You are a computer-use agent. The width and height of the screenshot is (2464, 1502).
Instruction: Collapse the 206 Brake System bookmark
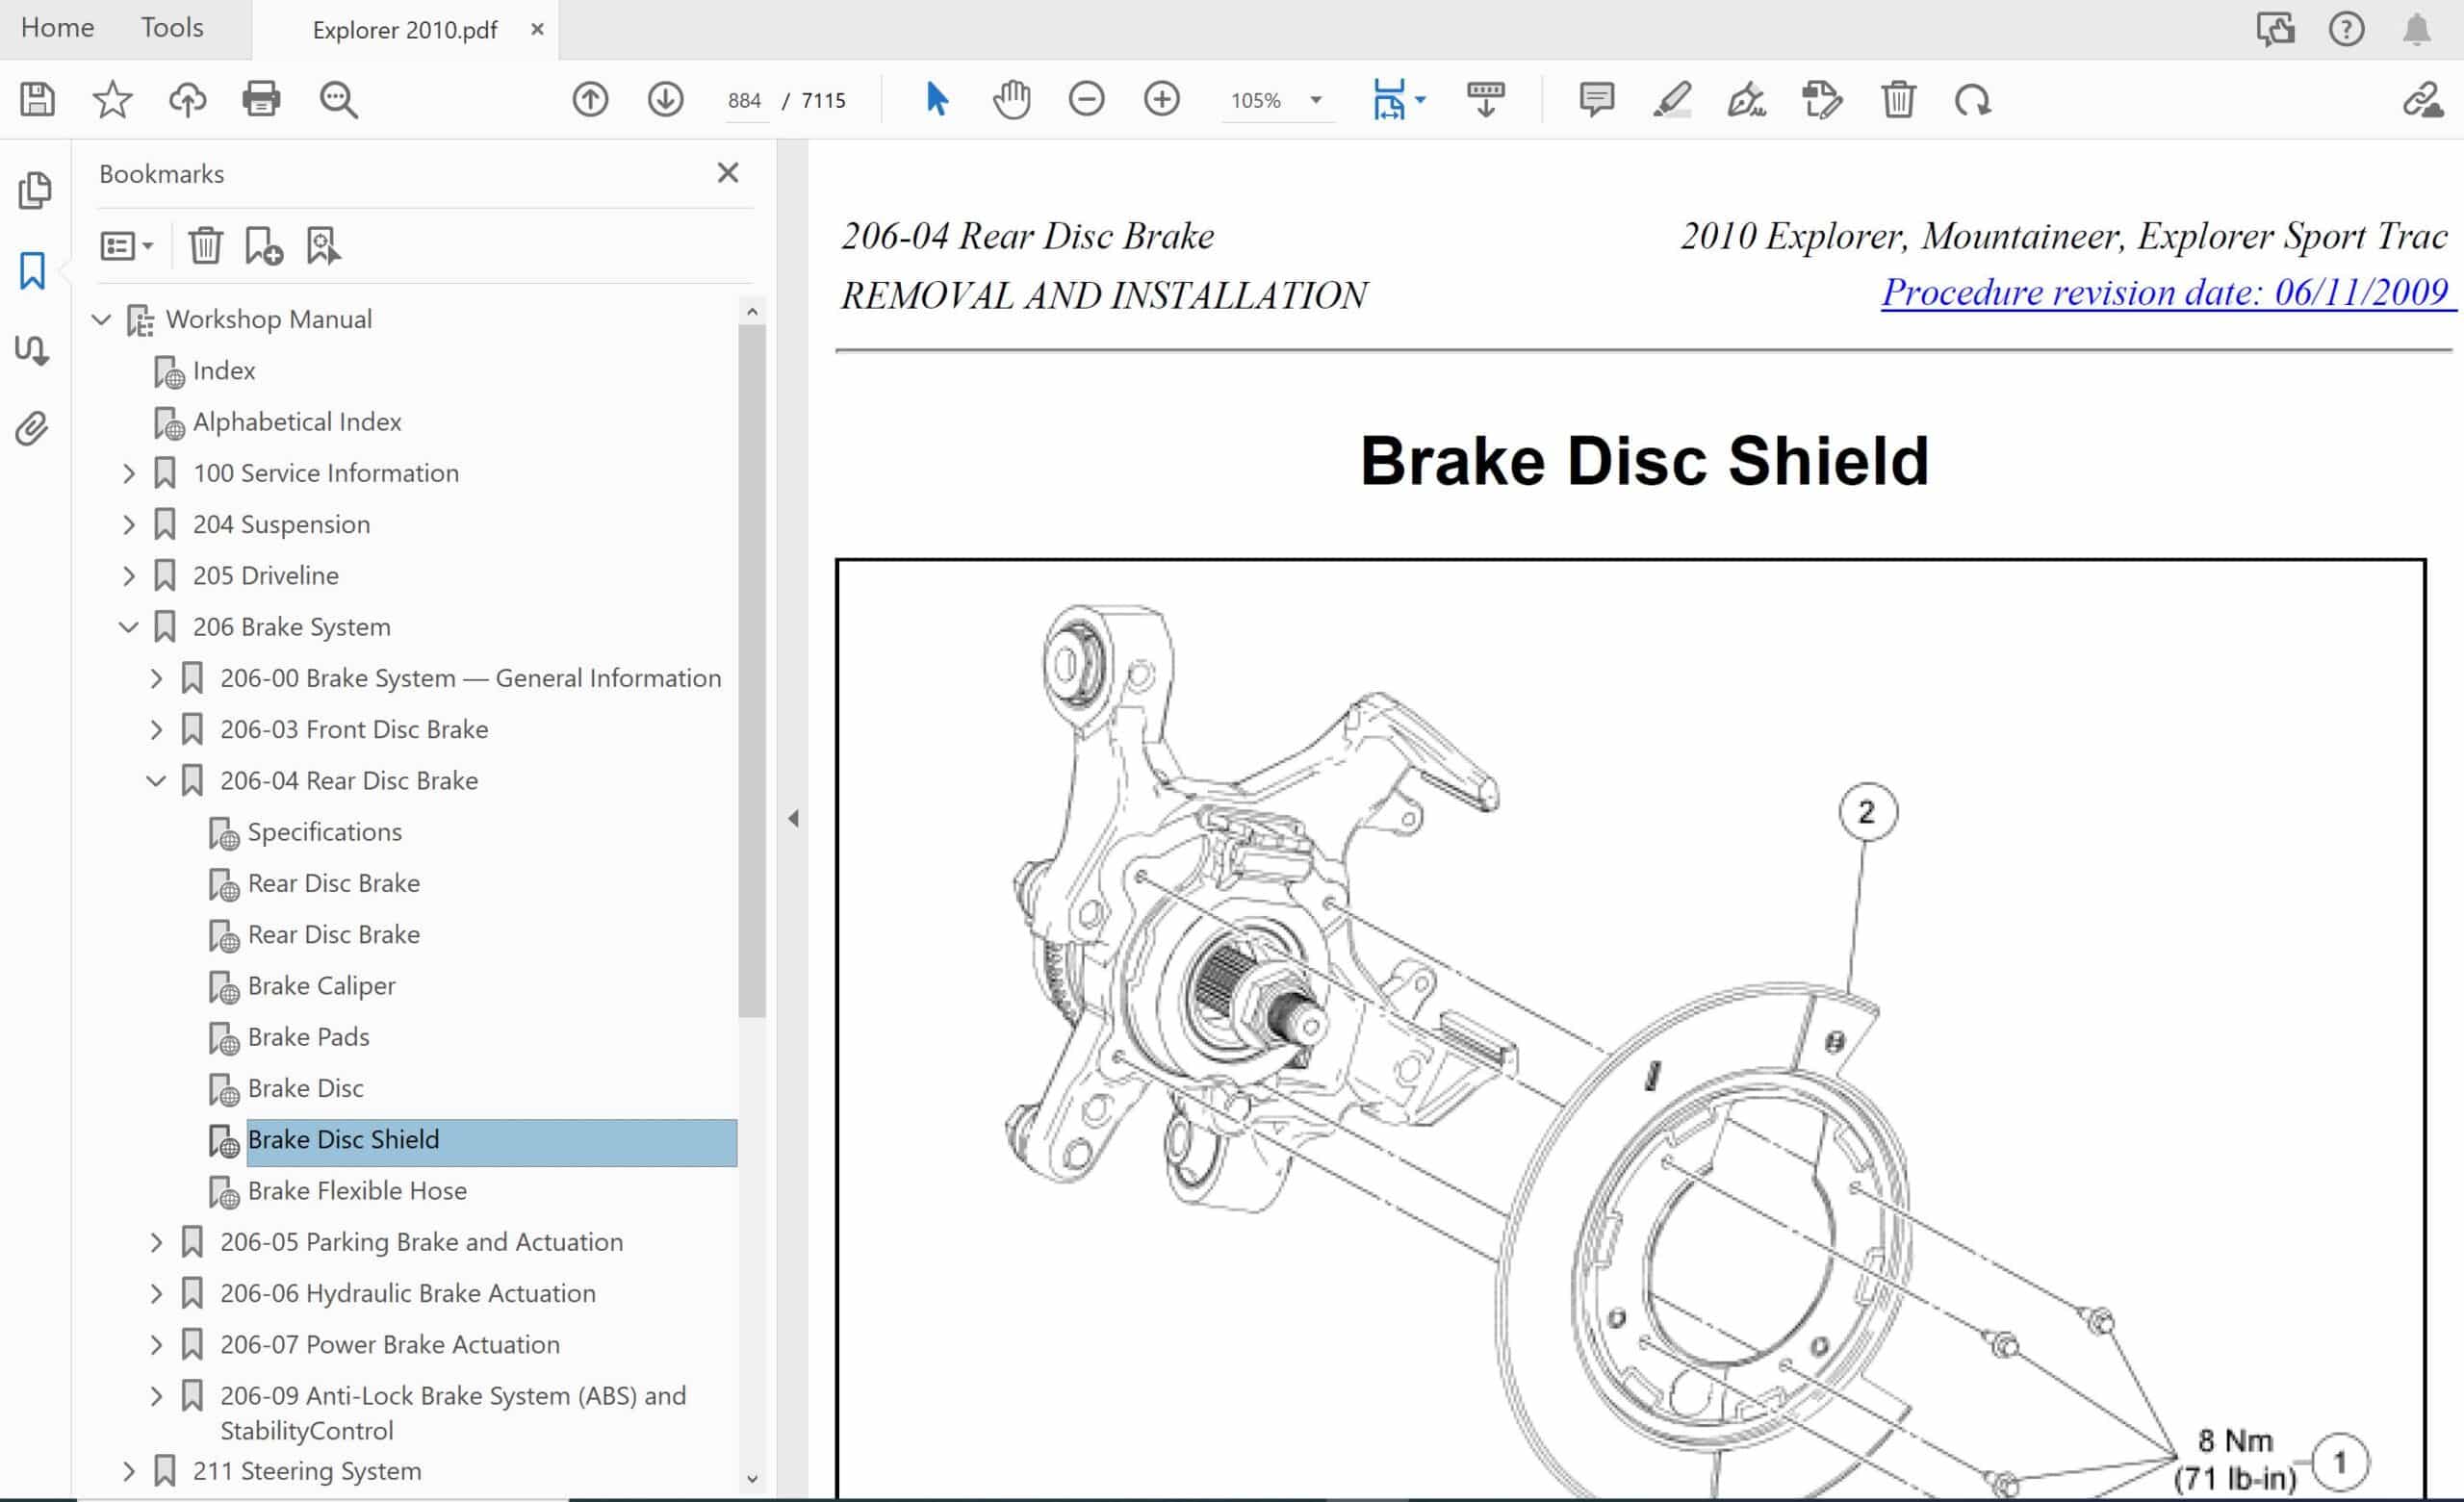point(129,627)
